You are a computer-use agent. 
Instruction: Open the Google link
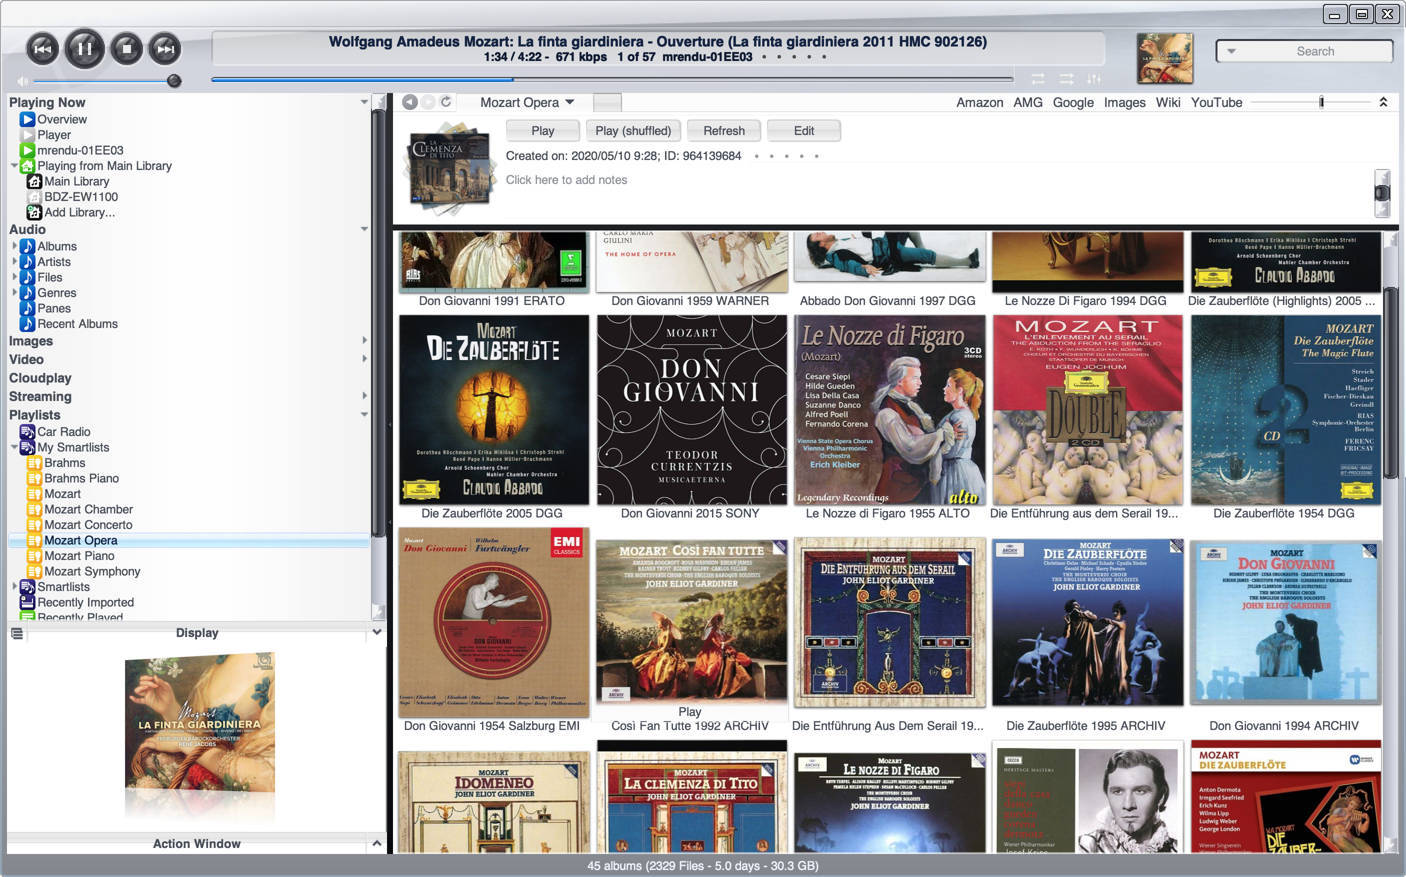point(1073,102)
